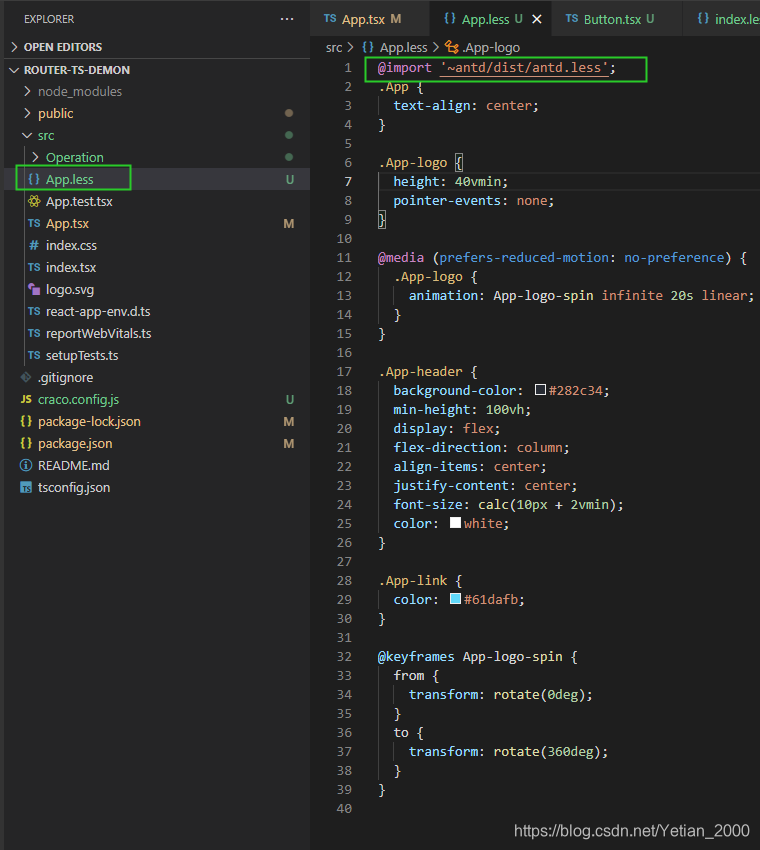Open index.tsx file
760x850 pixels.
157,267
